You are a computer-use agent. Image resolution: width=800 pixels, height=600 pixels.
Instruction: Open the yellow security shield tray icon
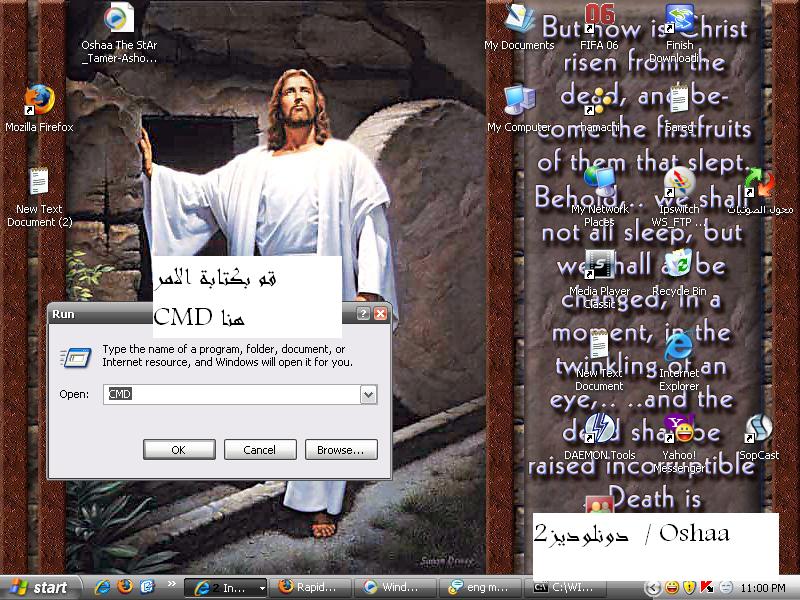point(690,588)
